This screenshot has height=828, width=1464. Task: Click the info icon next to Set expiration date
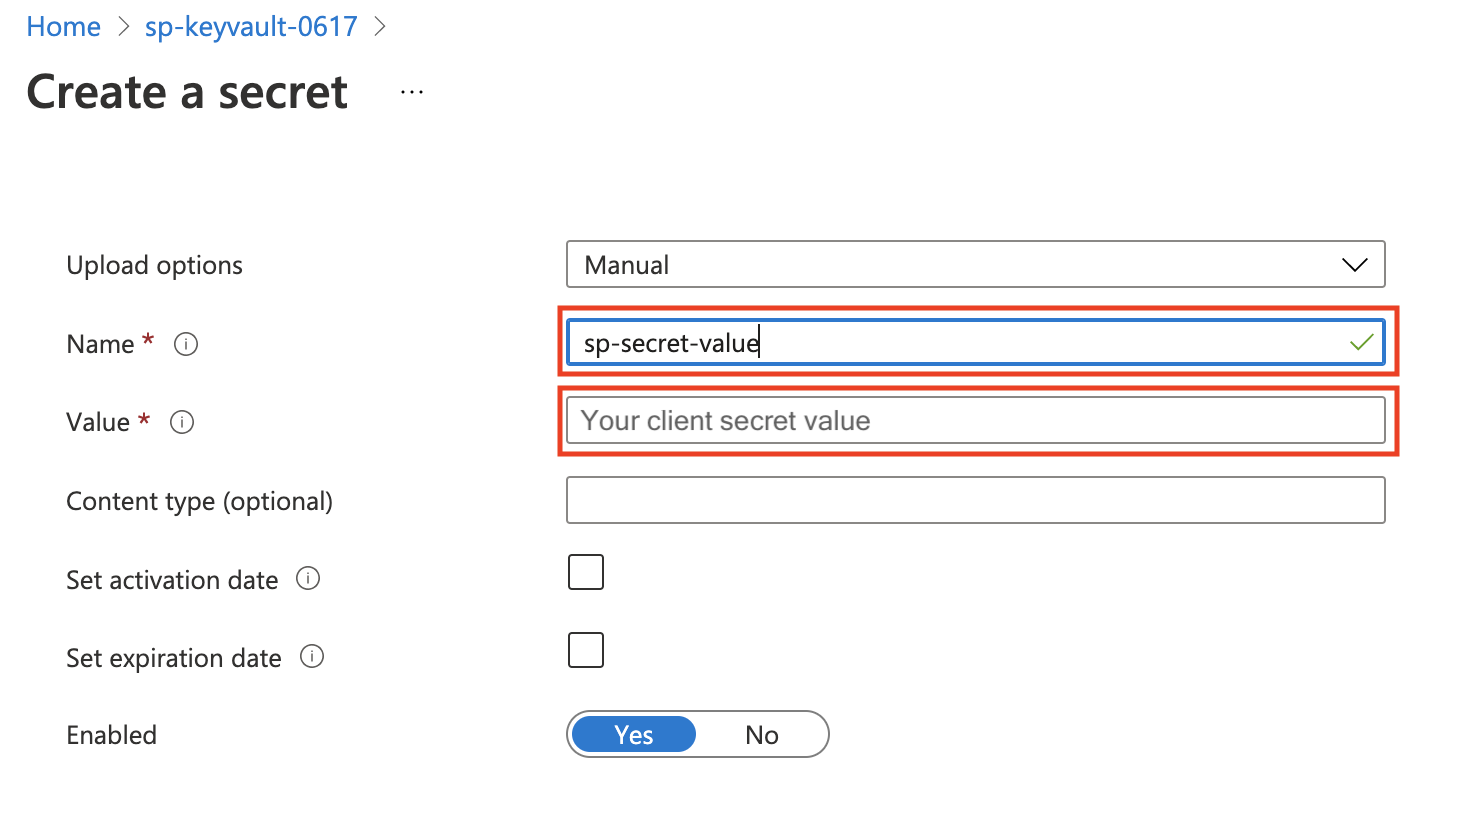coord(311,656)
